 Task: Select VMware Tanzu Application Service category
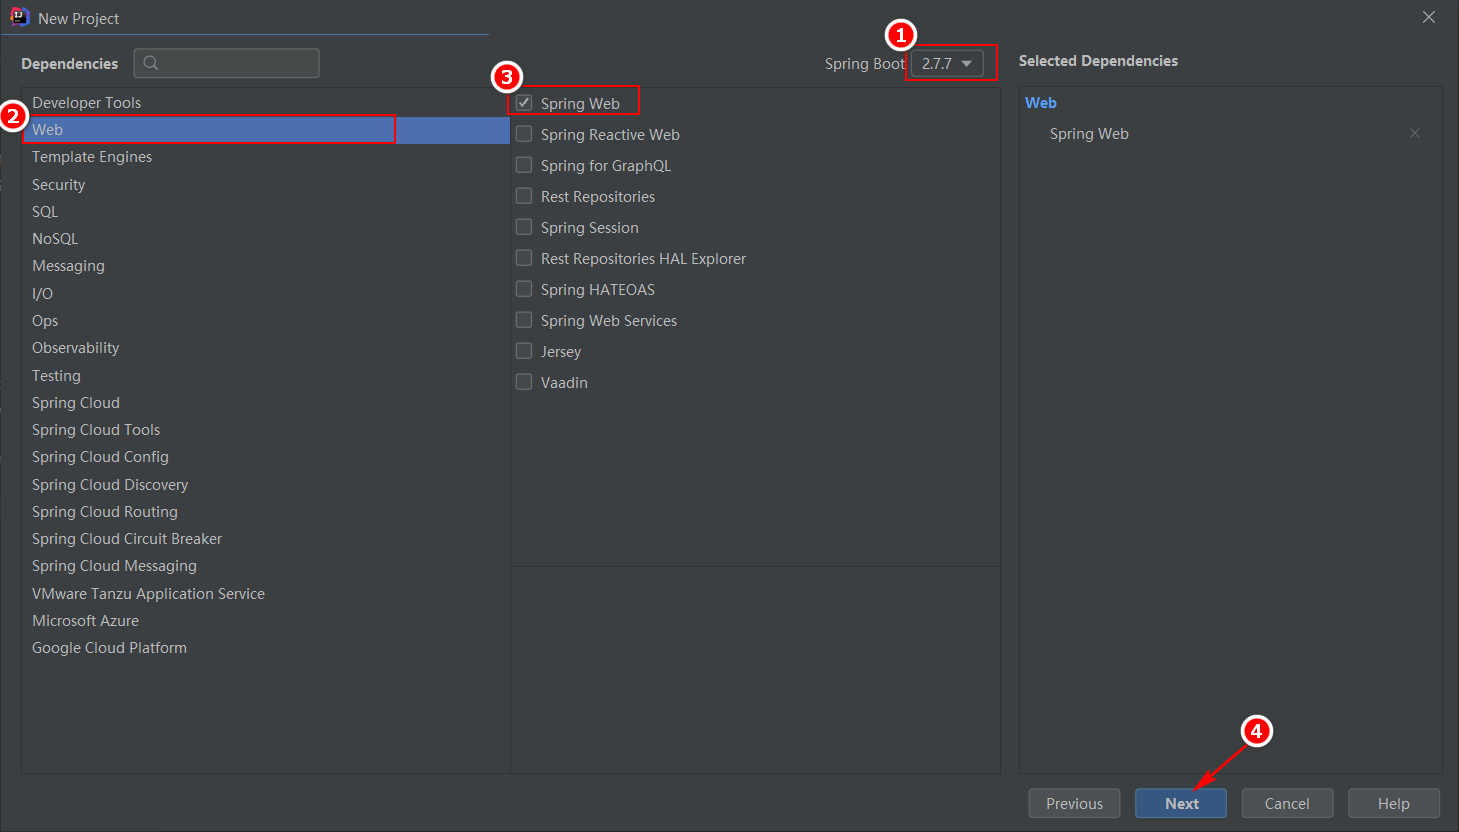[x=266, y=594]
